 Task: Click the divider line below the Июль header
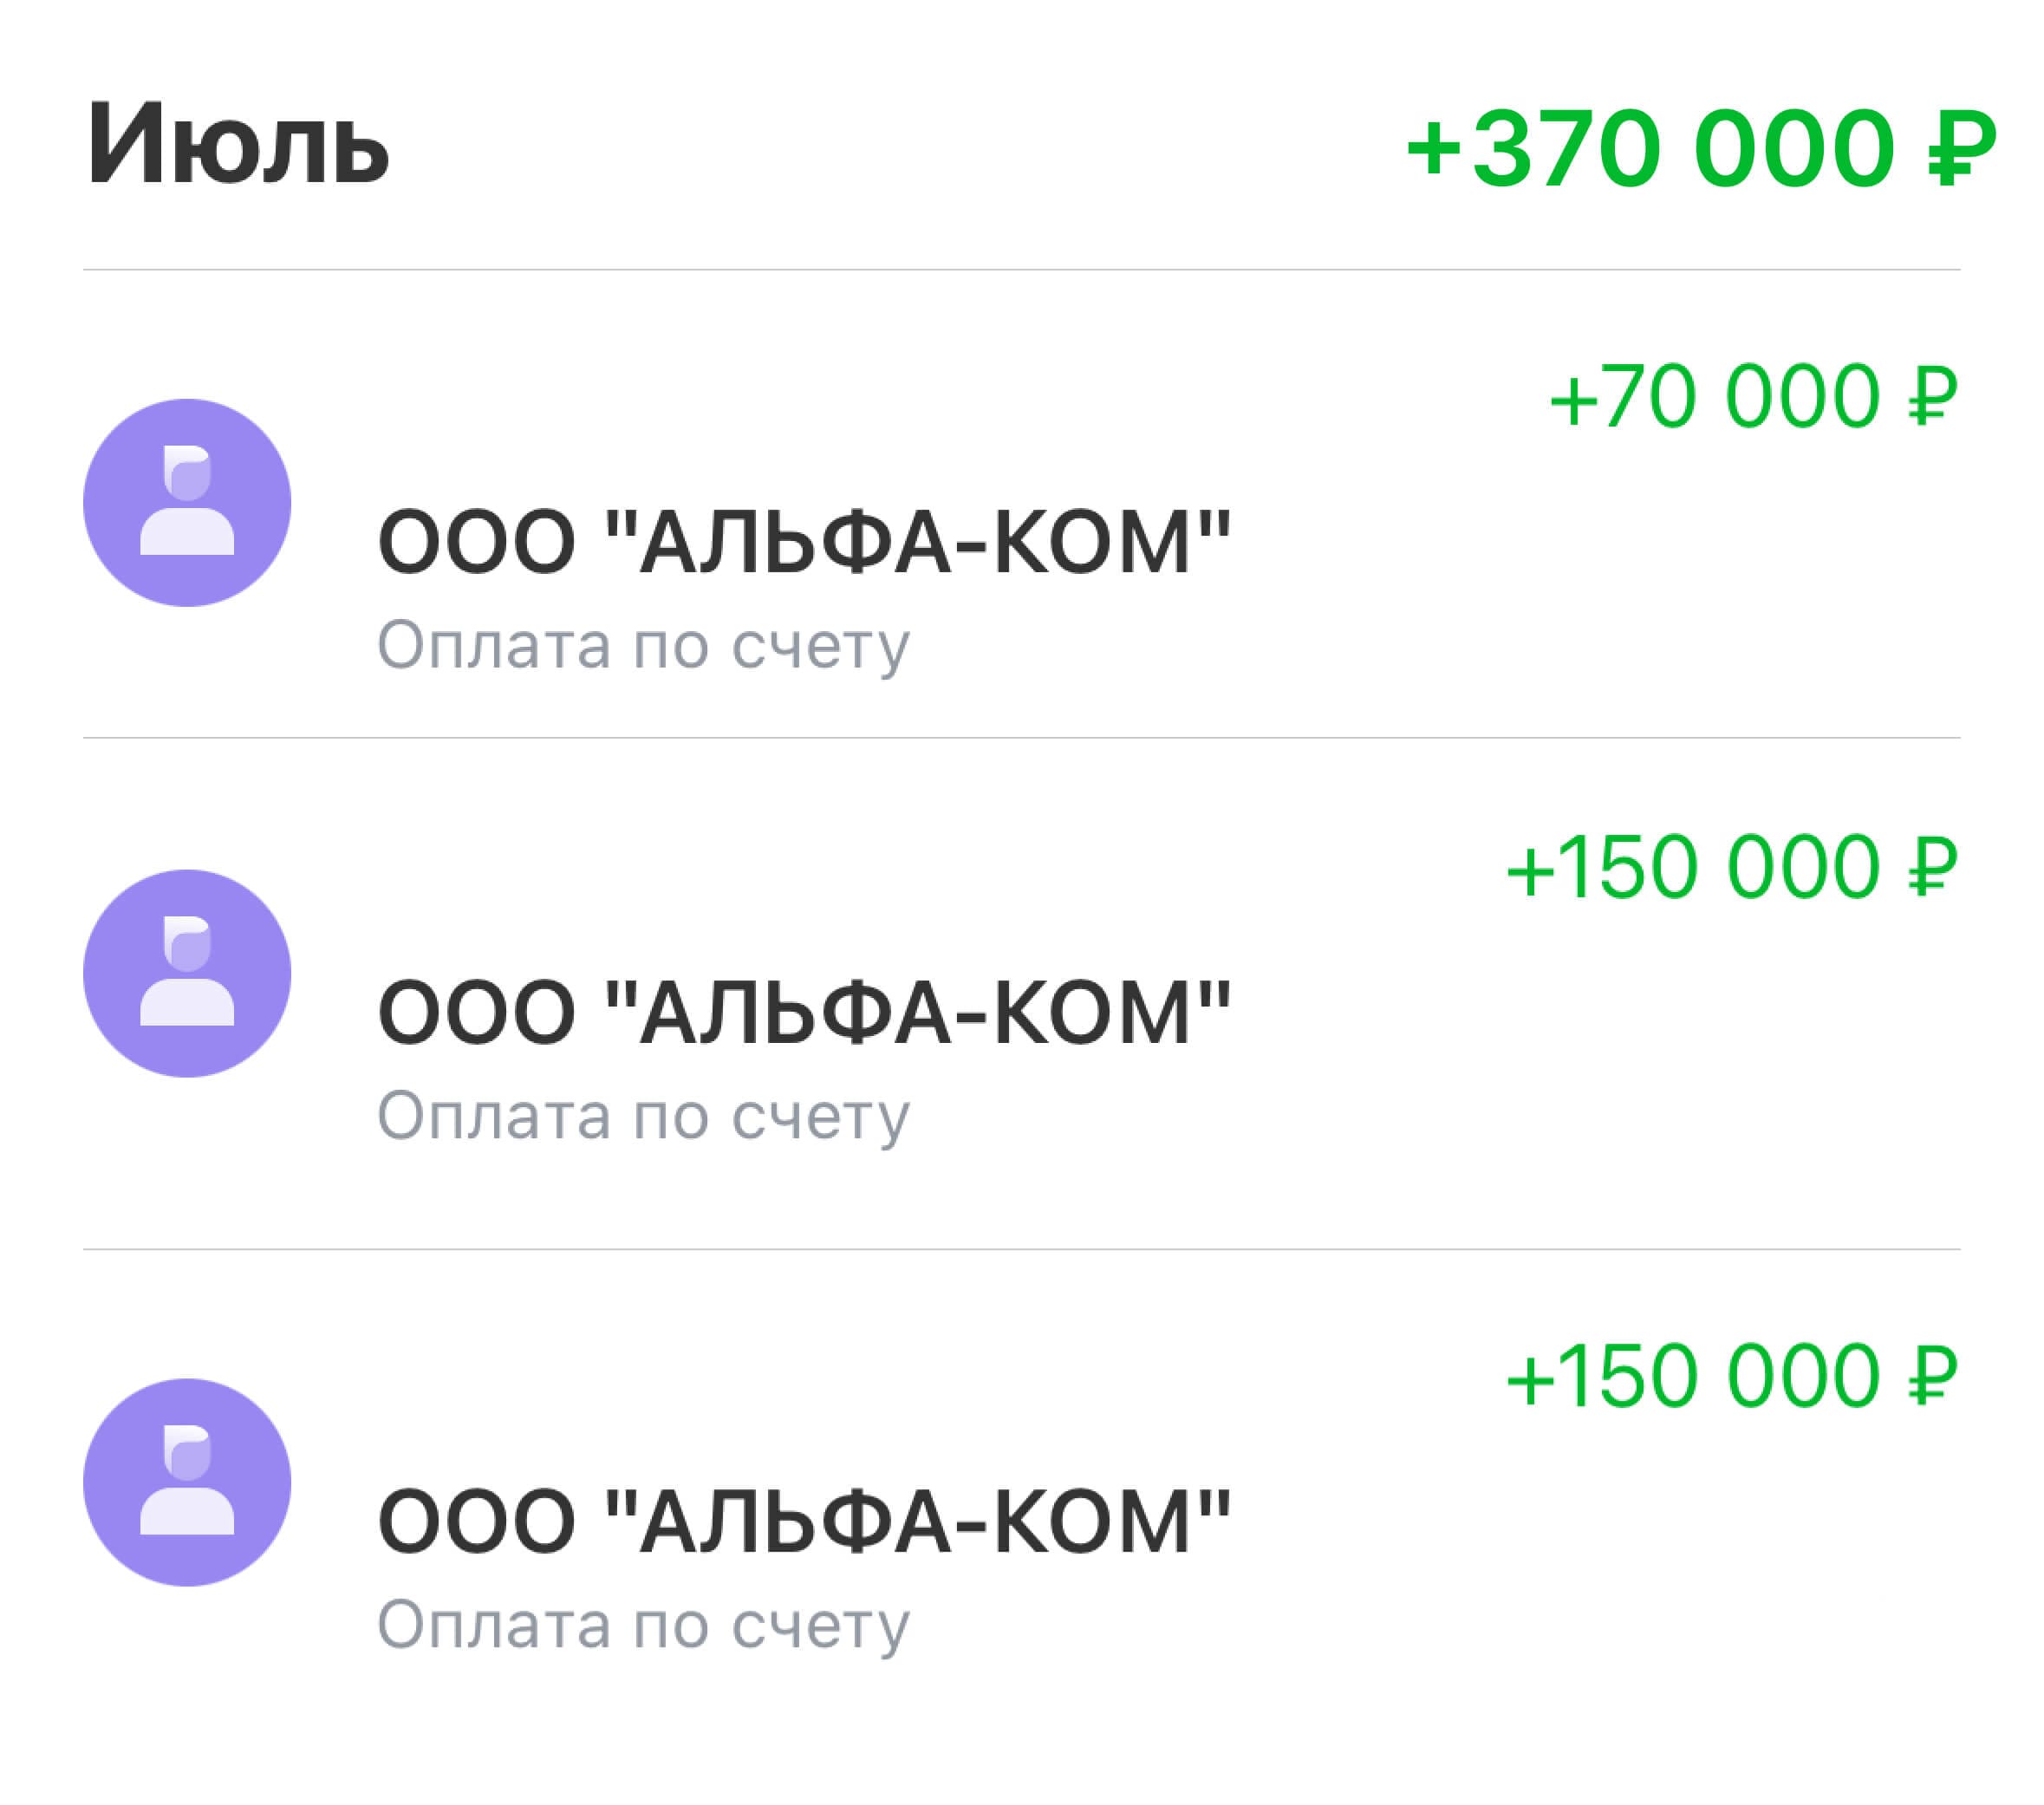[x=1021, y=269]
